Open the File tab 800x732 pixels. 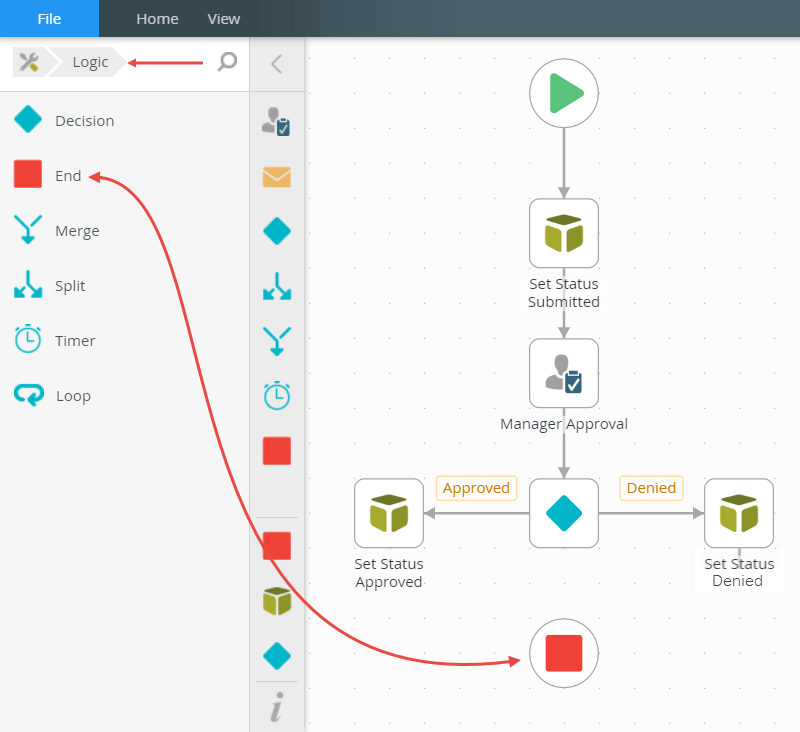[x=49, y=19]
